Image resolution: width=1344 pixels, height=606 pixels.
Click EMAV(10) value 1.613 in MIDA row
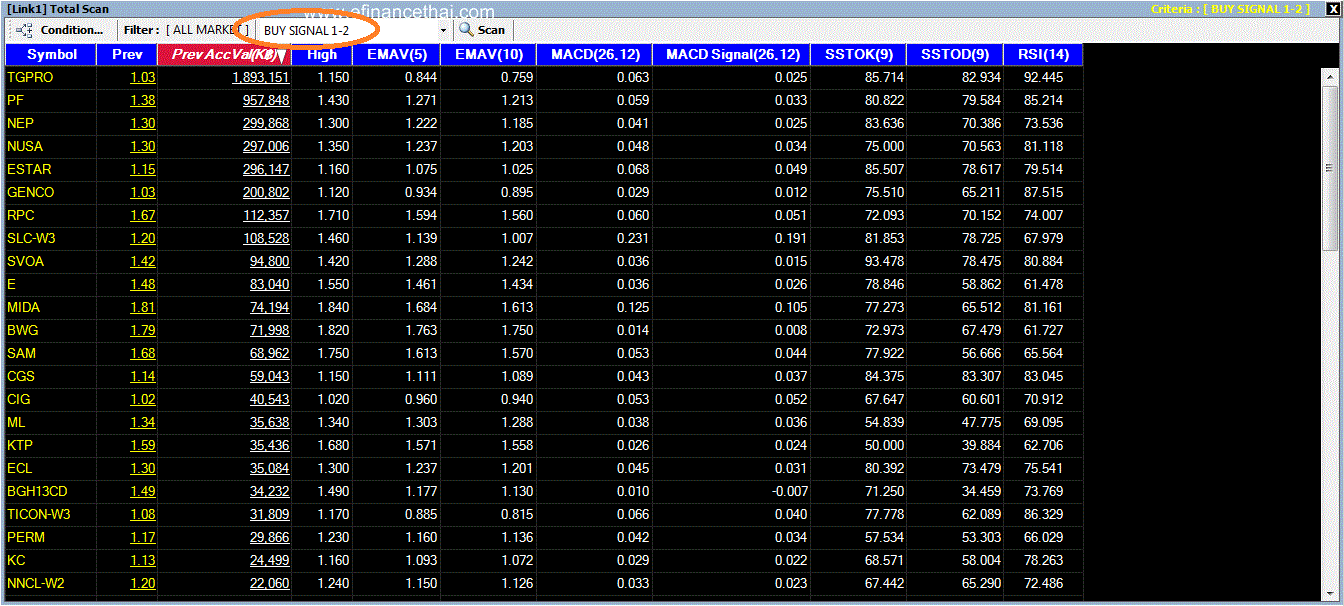[517, 307]
